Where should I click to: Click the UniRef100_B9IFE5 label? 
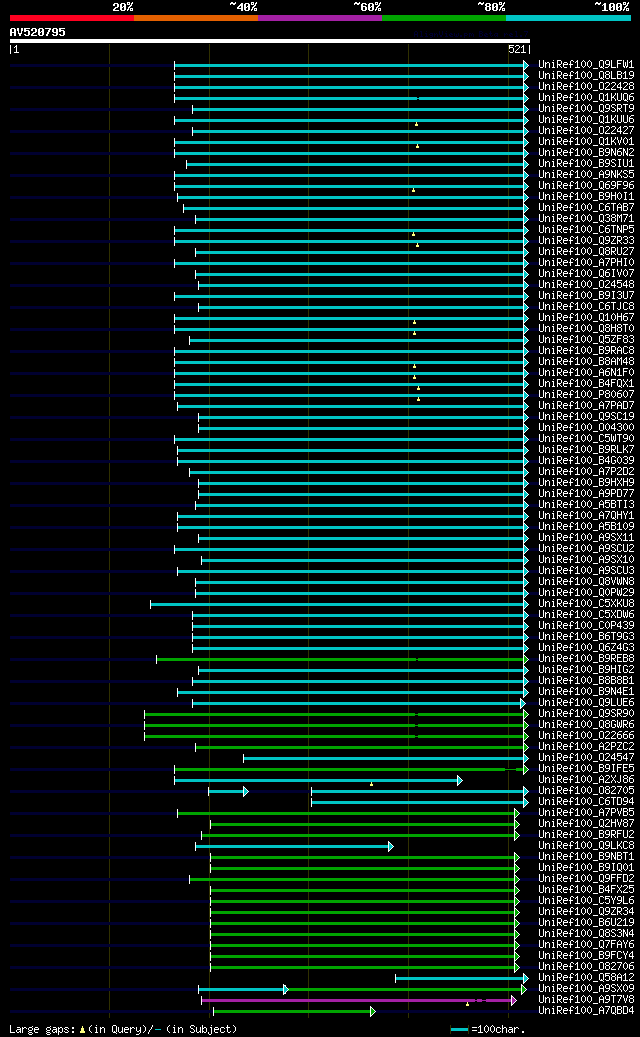(586, 768)
